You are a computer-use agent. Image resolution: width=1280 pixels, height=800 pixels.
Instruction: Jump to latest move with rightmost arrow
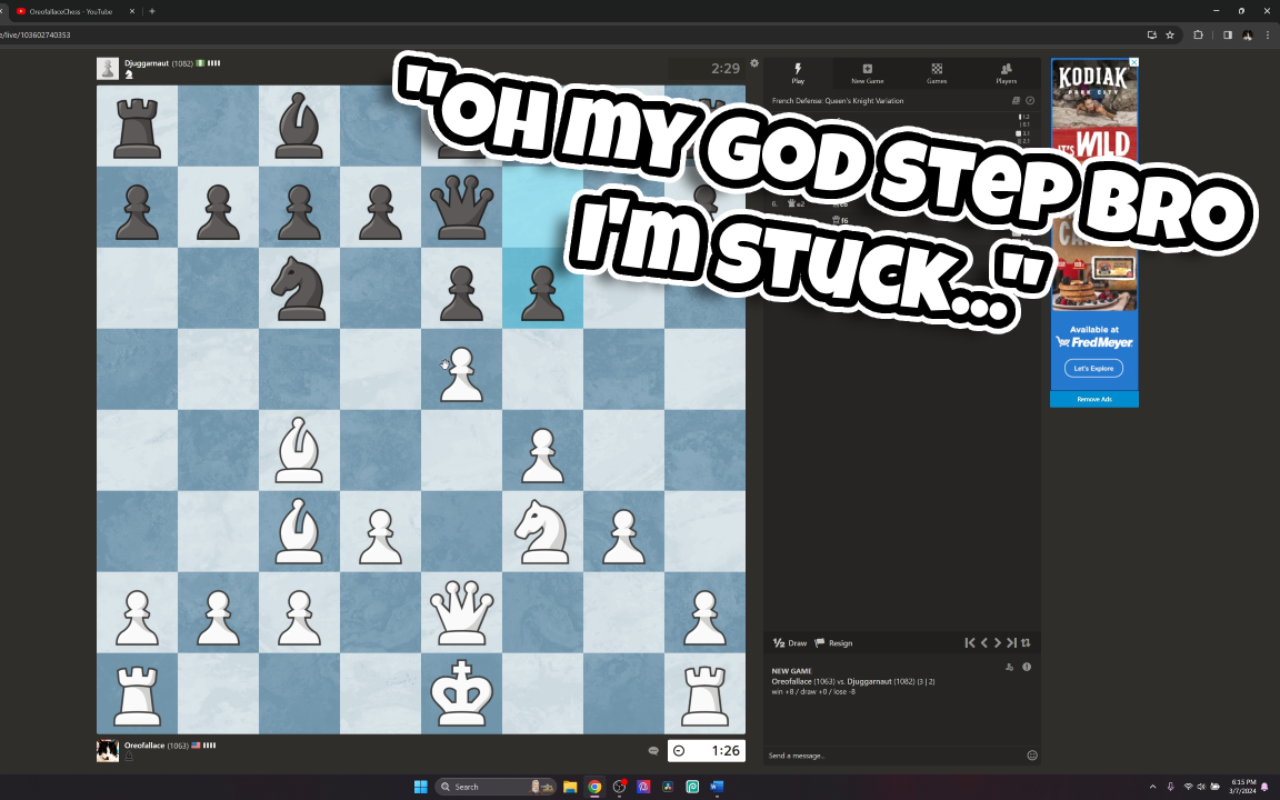pos(1010,643)
